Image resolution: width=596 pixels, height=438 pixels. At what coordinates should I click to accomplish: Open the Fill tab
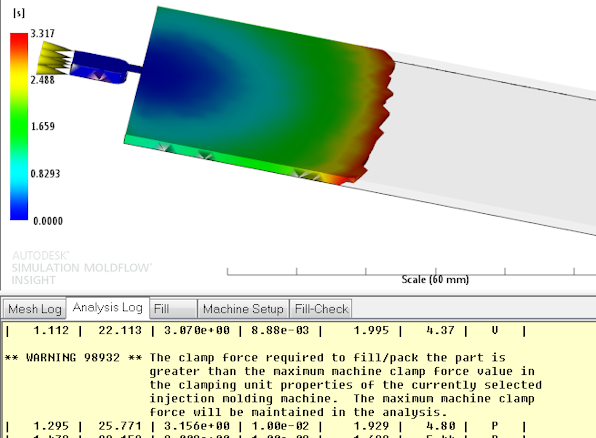click(173, 309)
